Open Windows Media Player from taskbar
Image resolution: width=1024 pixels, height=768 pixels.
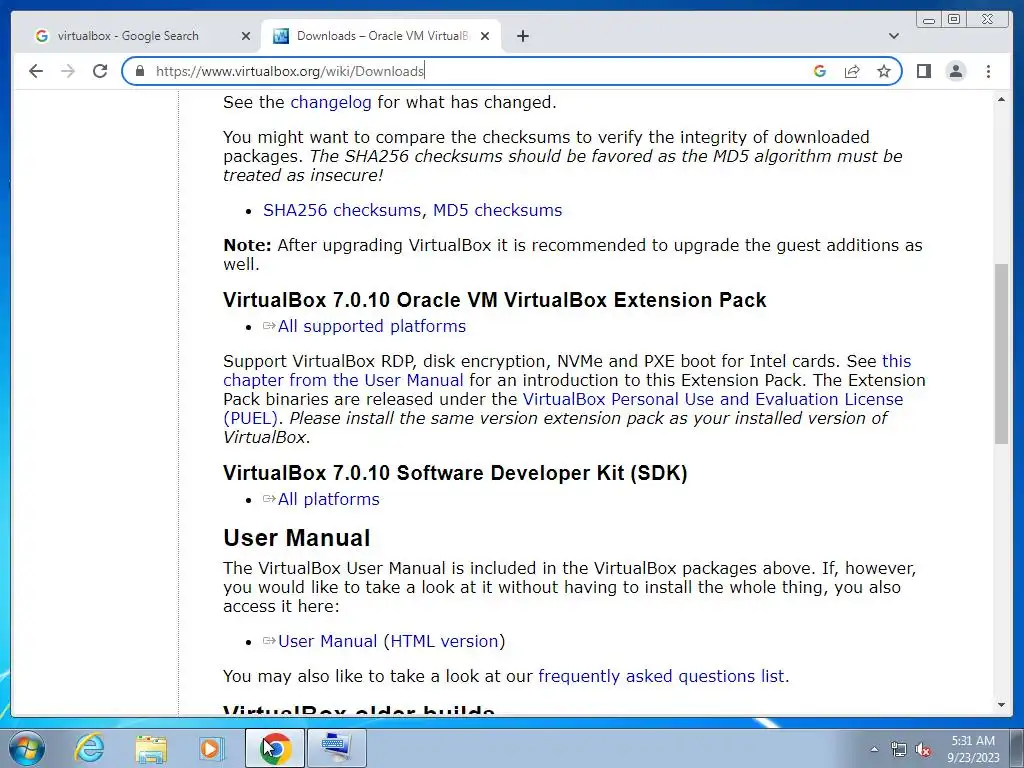[212, 748]
